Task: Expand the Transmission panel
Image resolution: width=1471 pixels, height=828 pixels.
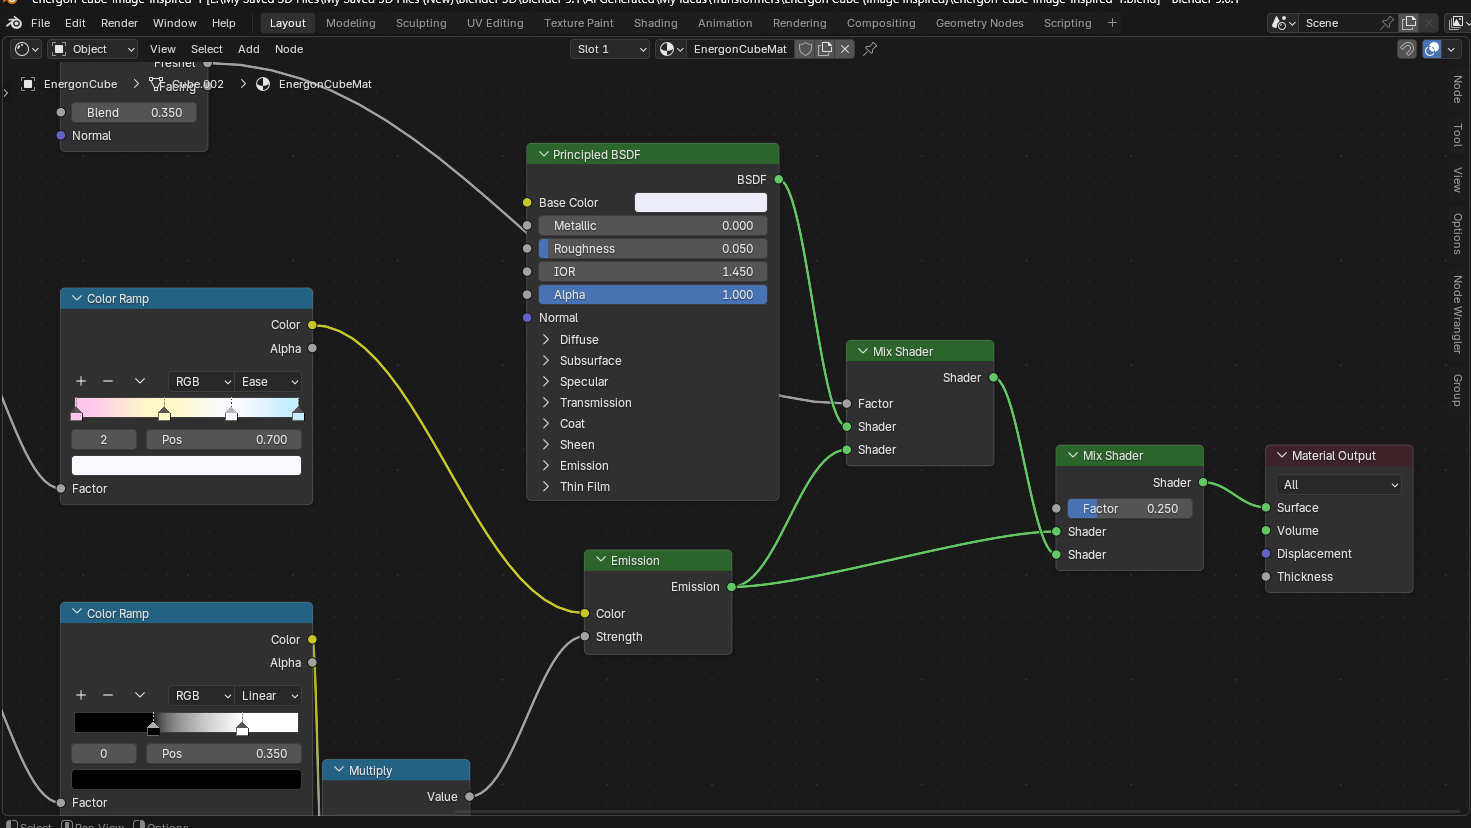Action: point(546,403)
